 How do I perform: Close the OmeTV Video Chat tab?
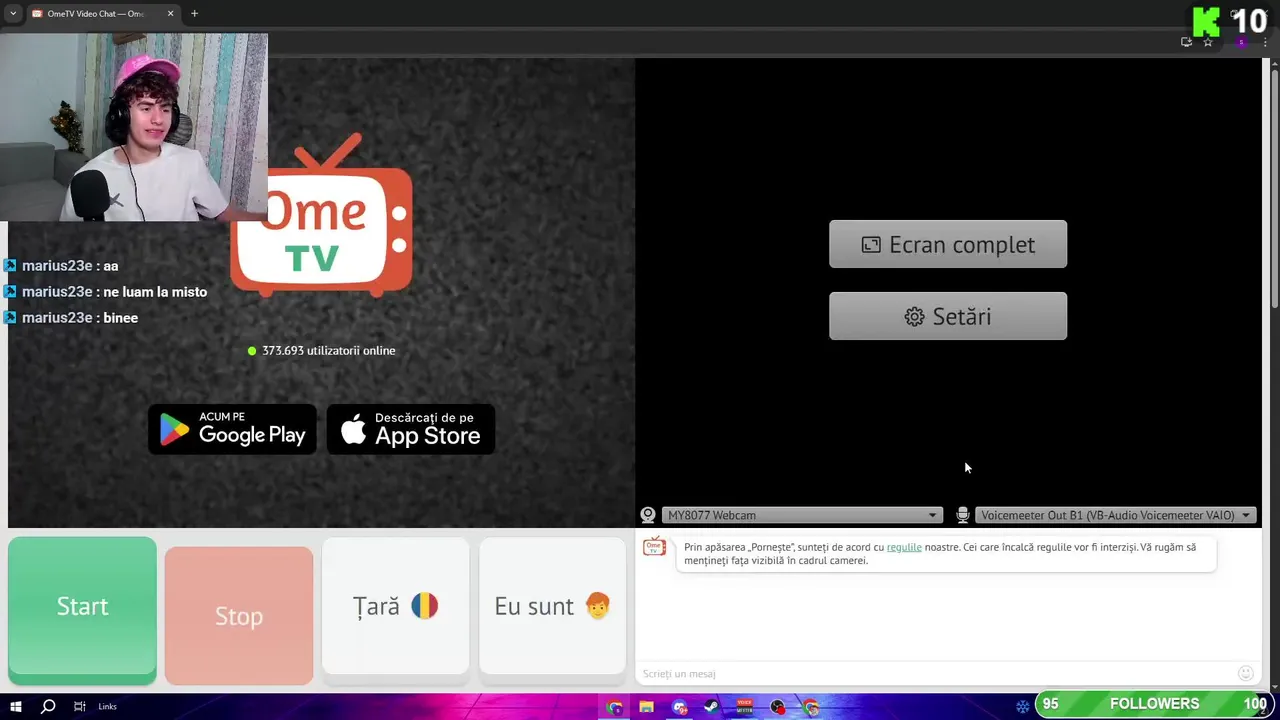tap(171, 14)
